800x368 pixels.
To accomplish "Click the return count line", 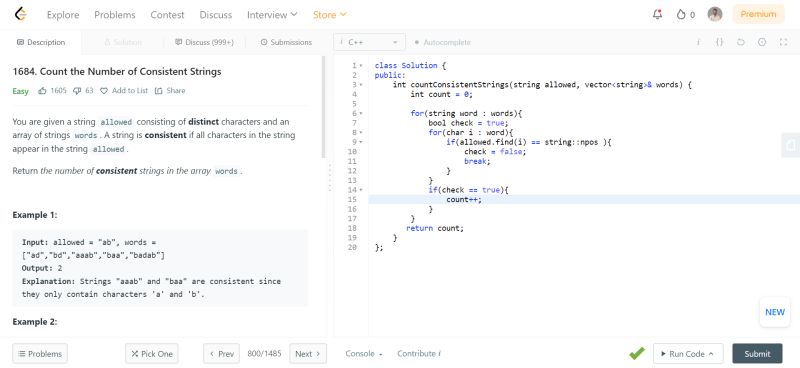I will pyautogui.click(x=435, y=228).
